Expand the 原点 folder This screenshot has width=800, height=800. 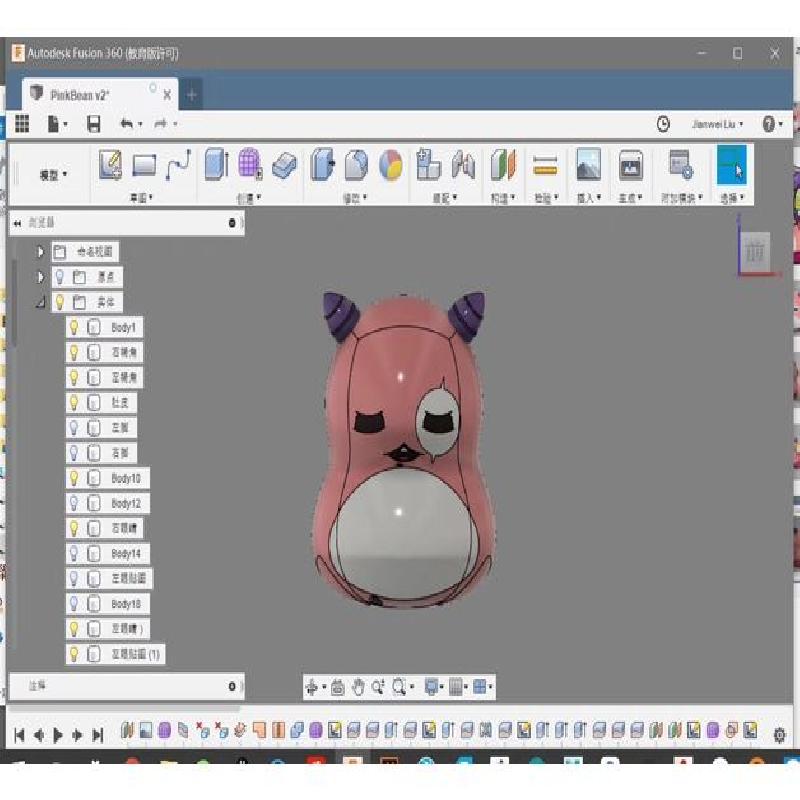tap(40, 277)
